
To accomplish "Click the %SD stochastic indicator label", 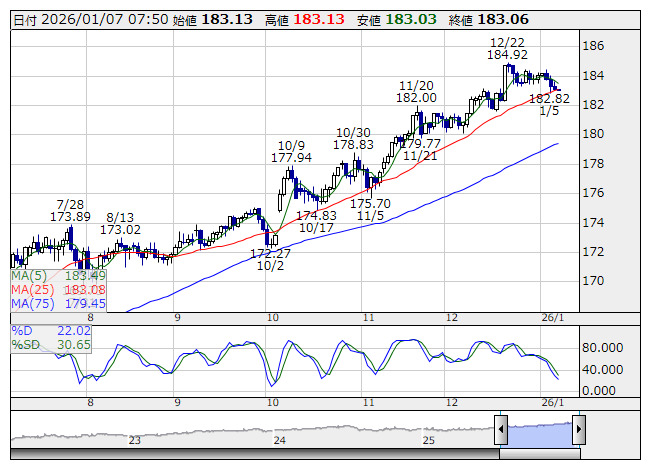I will (25, 344).
